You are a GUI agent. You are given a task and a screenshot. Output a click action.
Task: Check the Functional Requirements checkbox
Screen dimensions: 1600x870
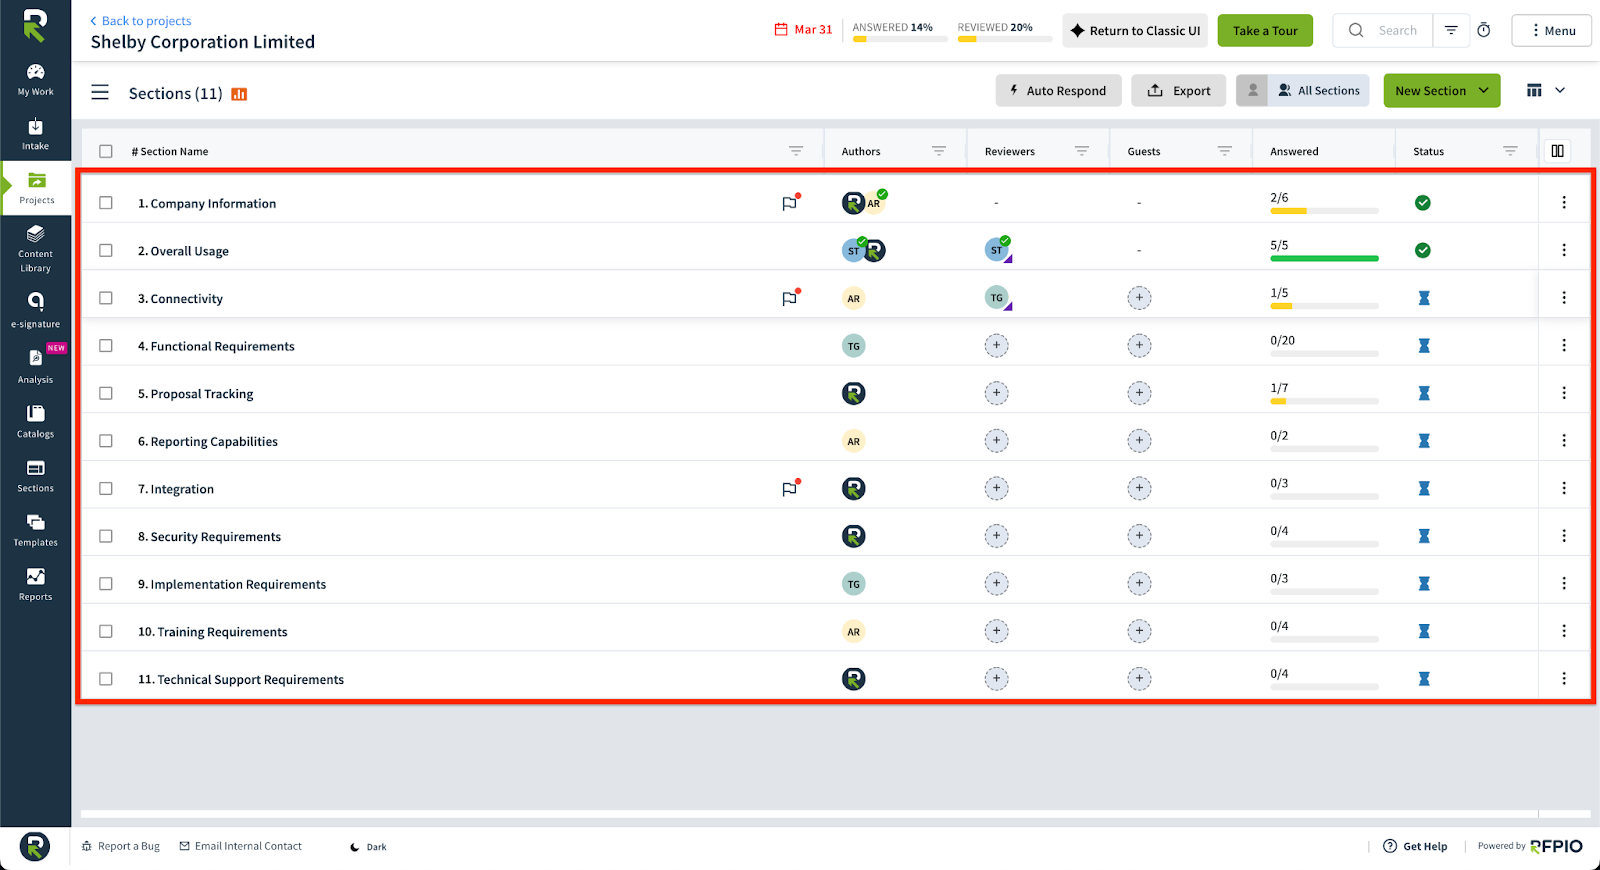coord(106,346)
